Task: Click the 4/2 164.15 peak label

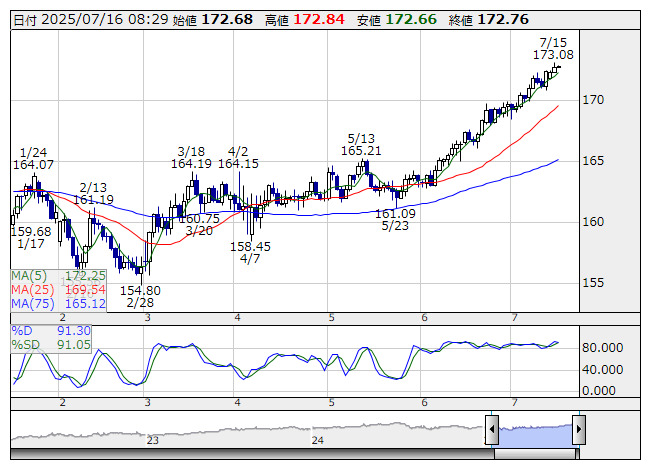Action: coord(238,157)
